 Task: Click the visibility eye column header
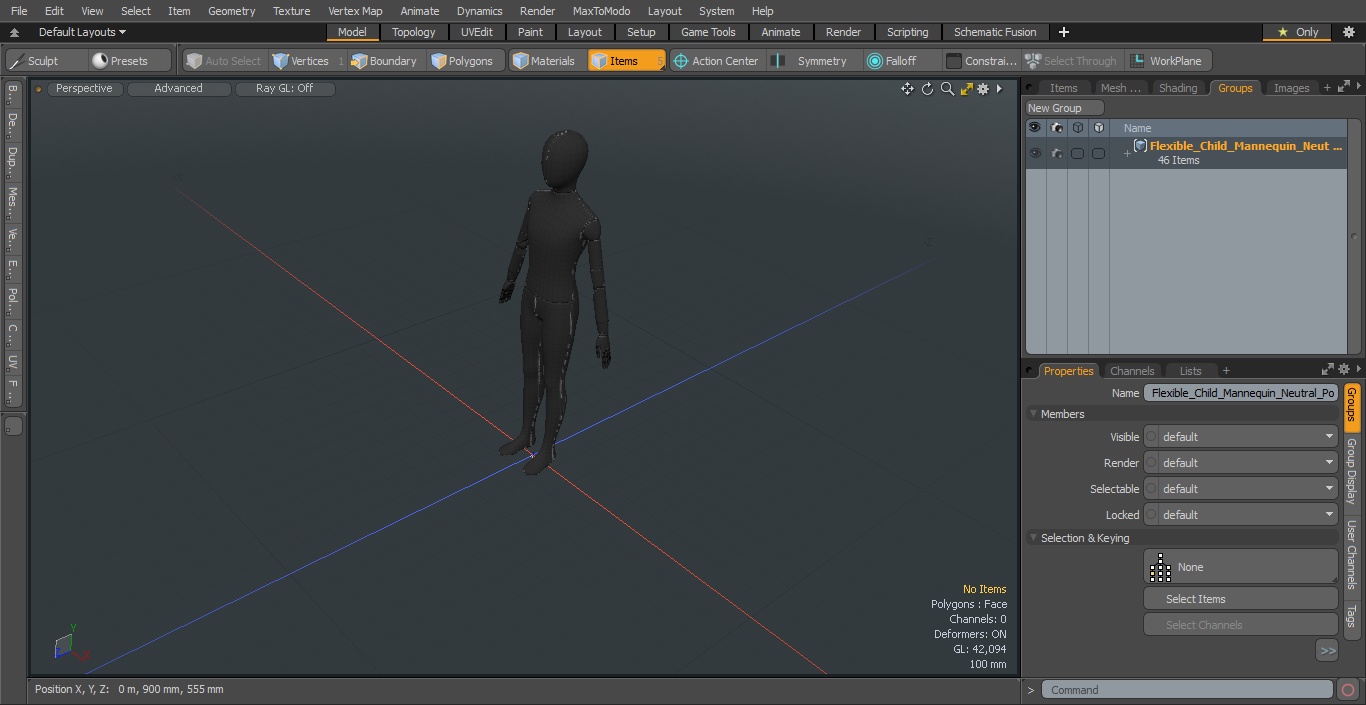point(1035,128)
